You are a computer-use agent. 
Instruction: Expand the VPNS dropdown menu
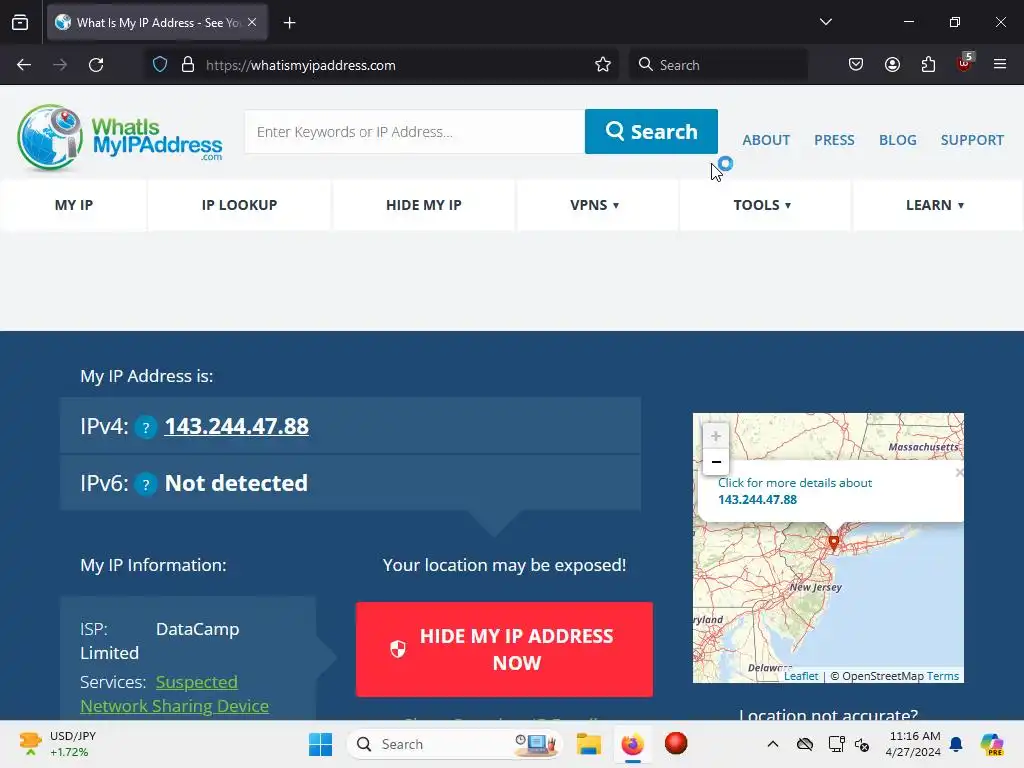pyautogui.click(x=595, y=205)
